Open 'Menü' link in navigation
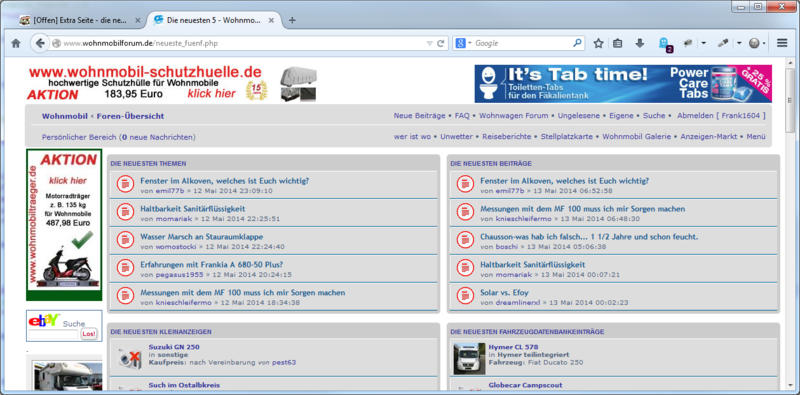The height and width of the screenshot is (395, 800). point(756,137)
